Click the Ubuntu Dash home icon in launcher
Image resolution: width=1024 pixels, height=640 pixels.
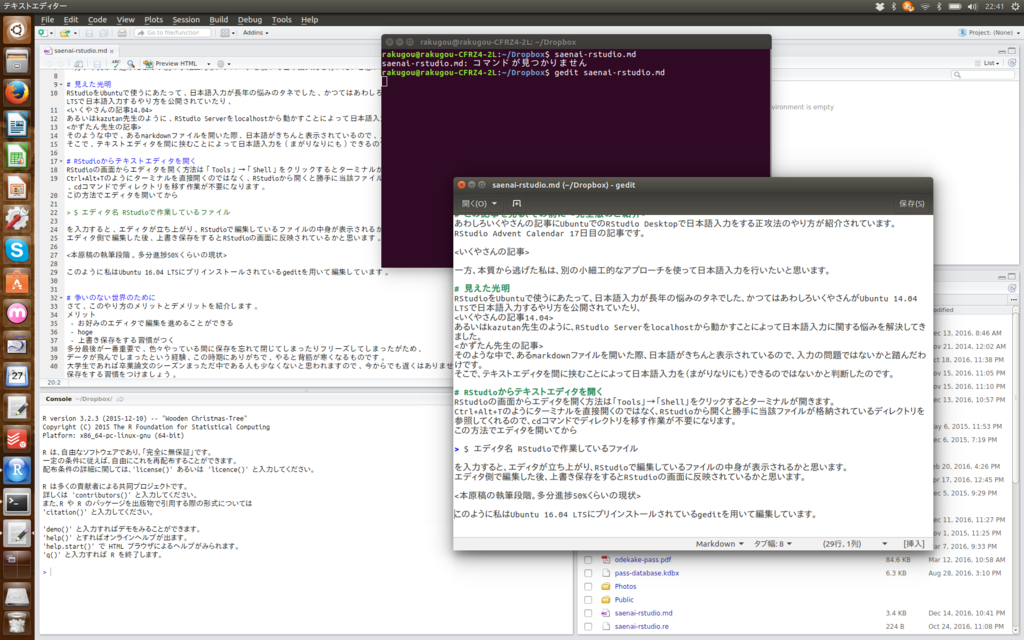pyautogui.click(x=17, y=29)
